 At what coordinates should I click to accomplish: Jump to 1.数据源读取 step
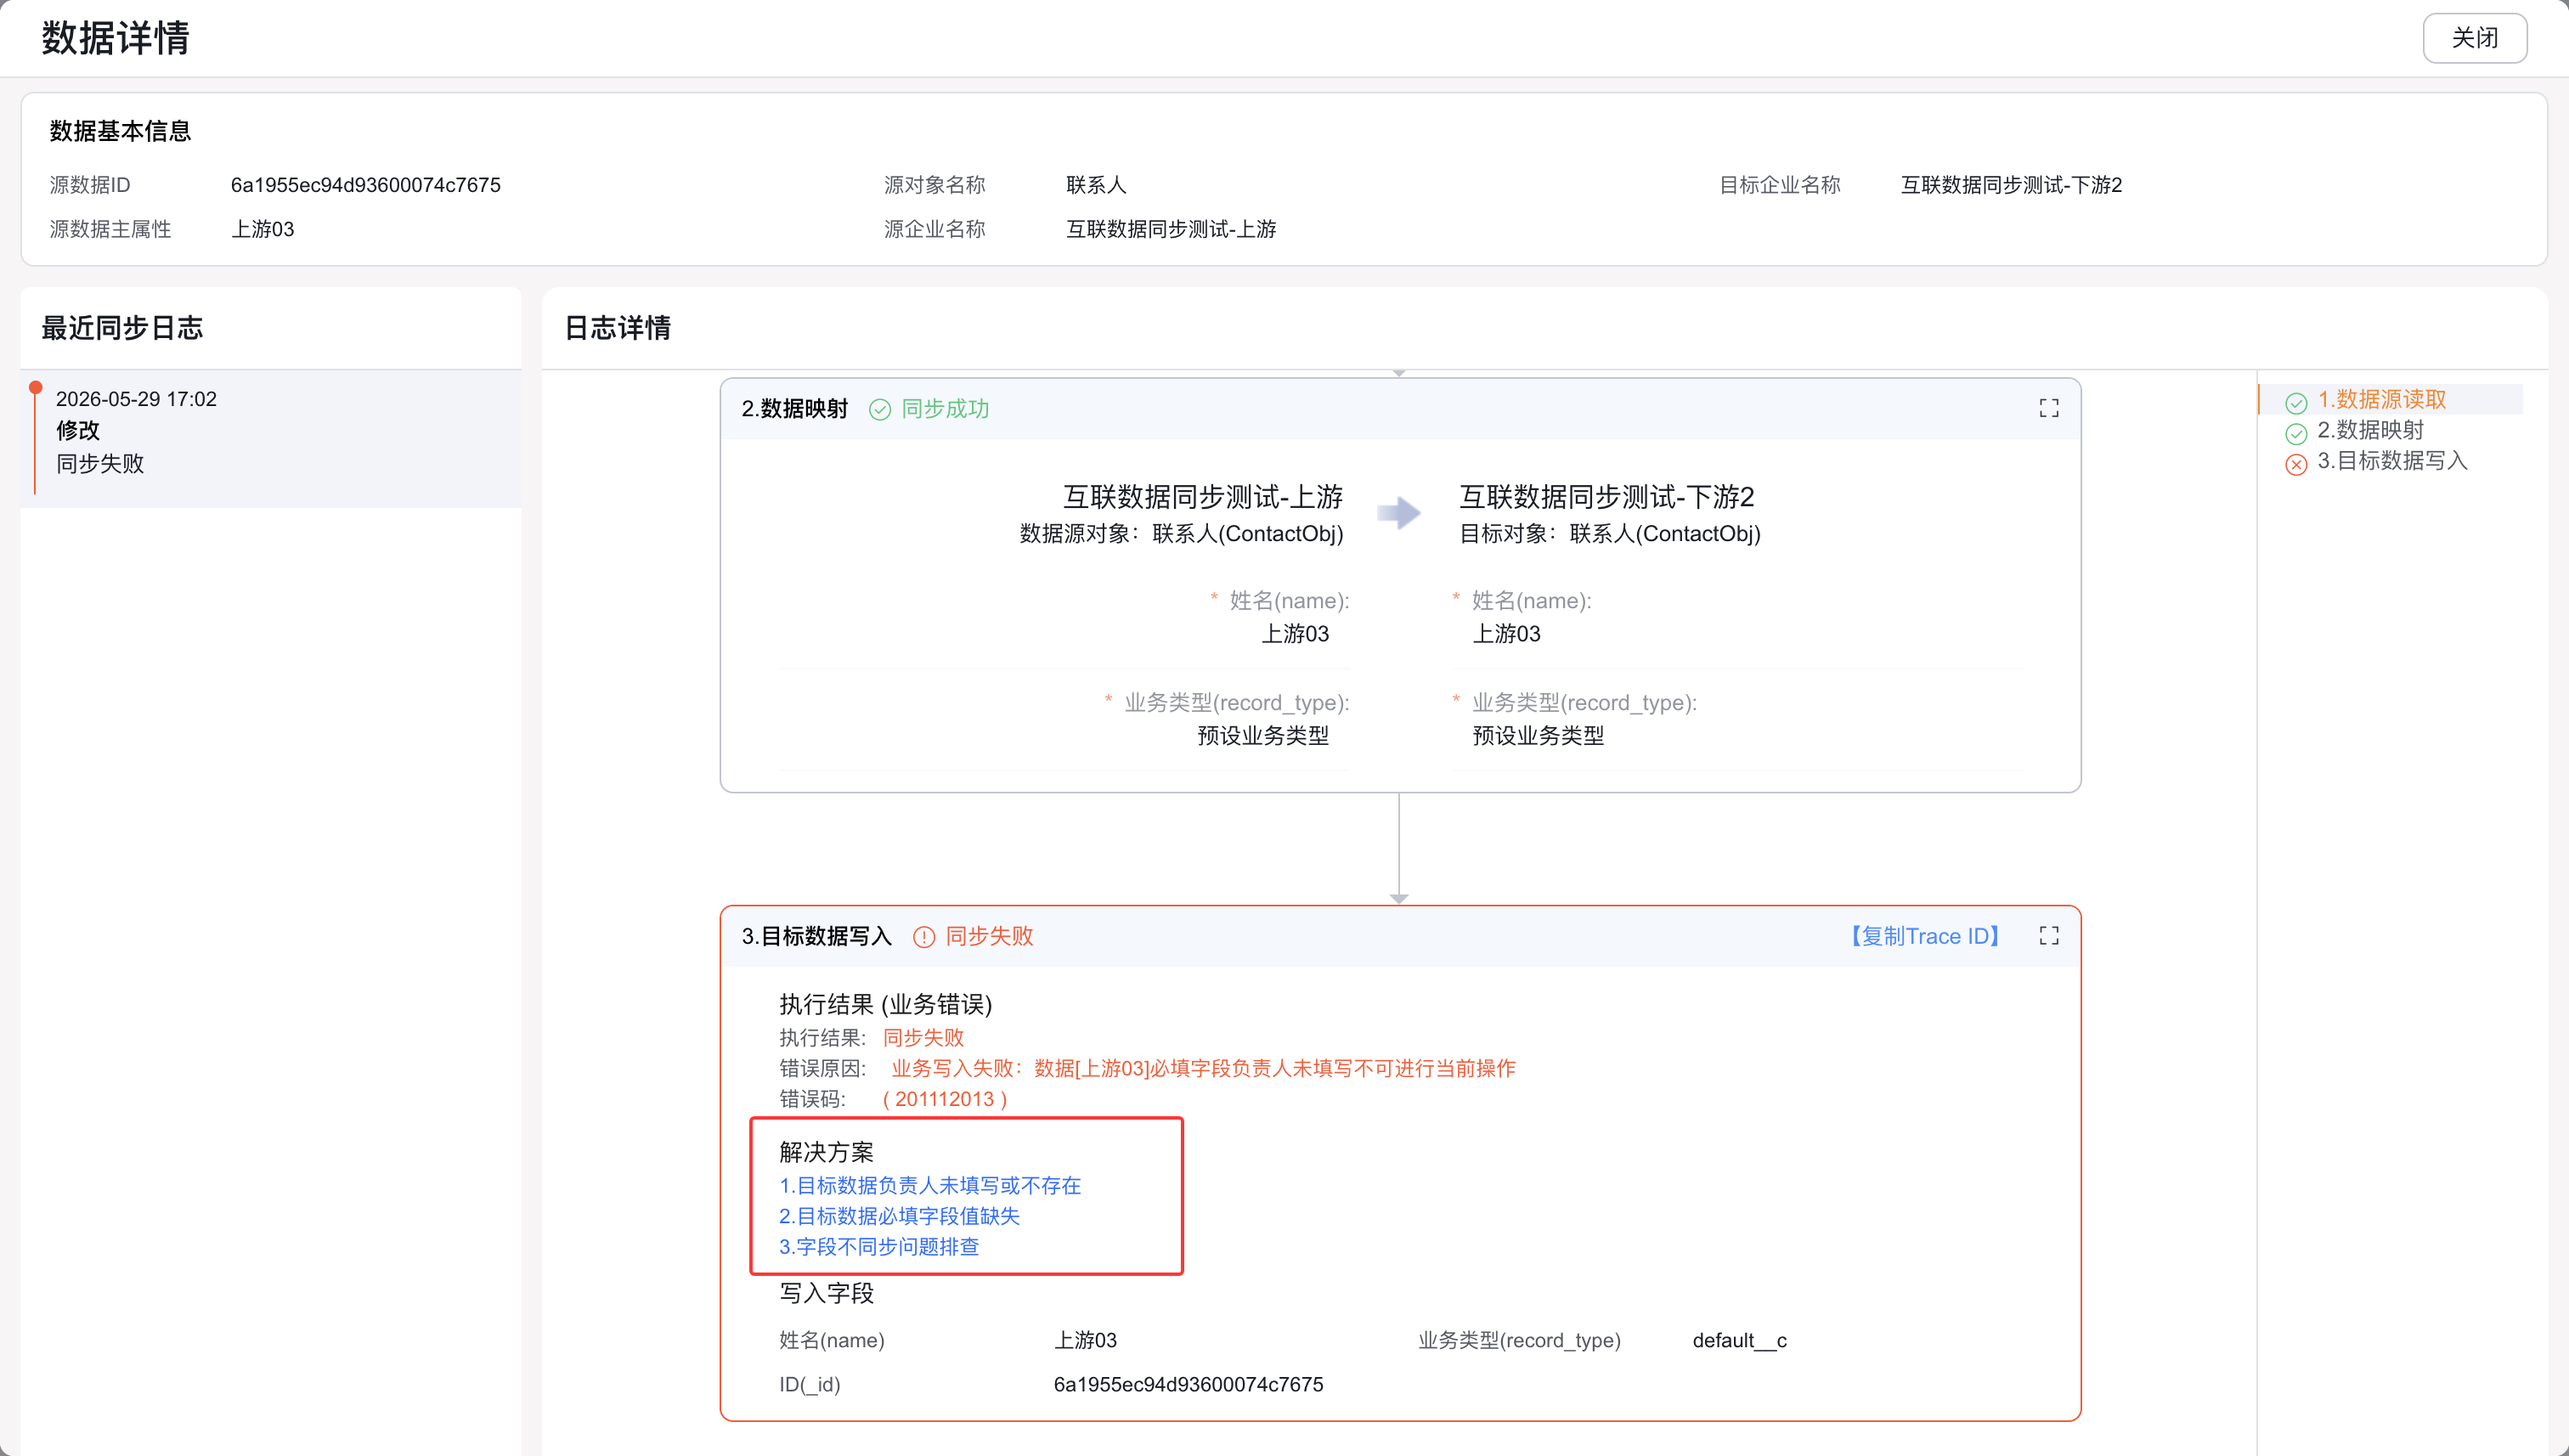(2381, 399)
